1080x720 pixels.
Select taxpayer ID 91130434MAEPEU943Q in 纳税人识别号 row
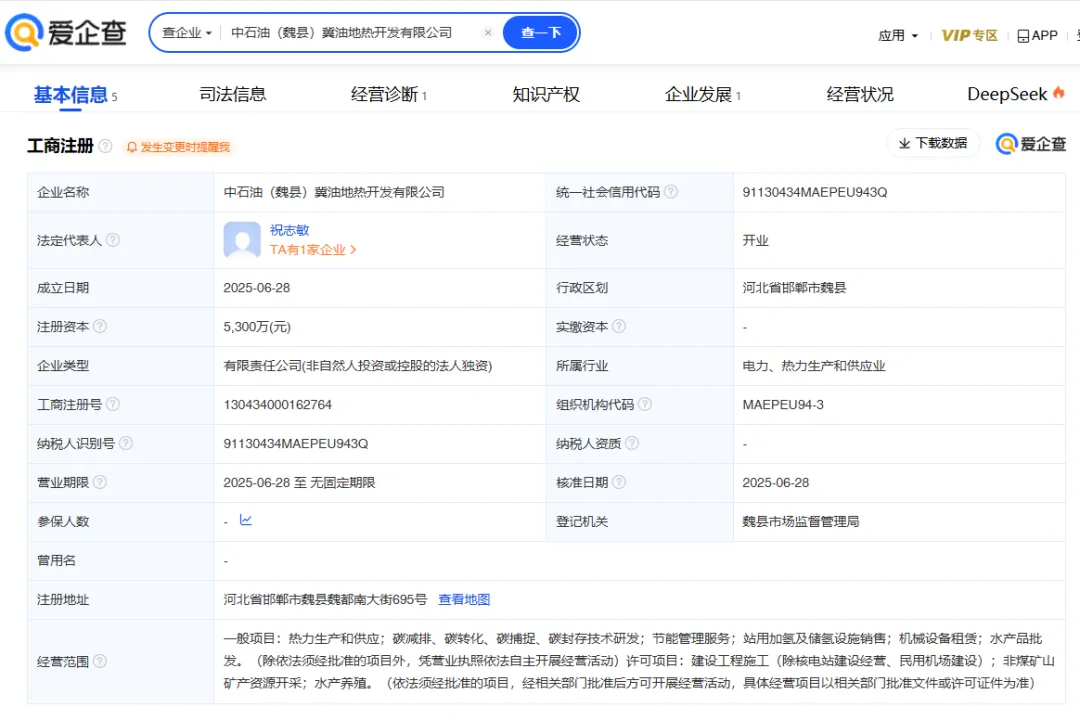296,444
